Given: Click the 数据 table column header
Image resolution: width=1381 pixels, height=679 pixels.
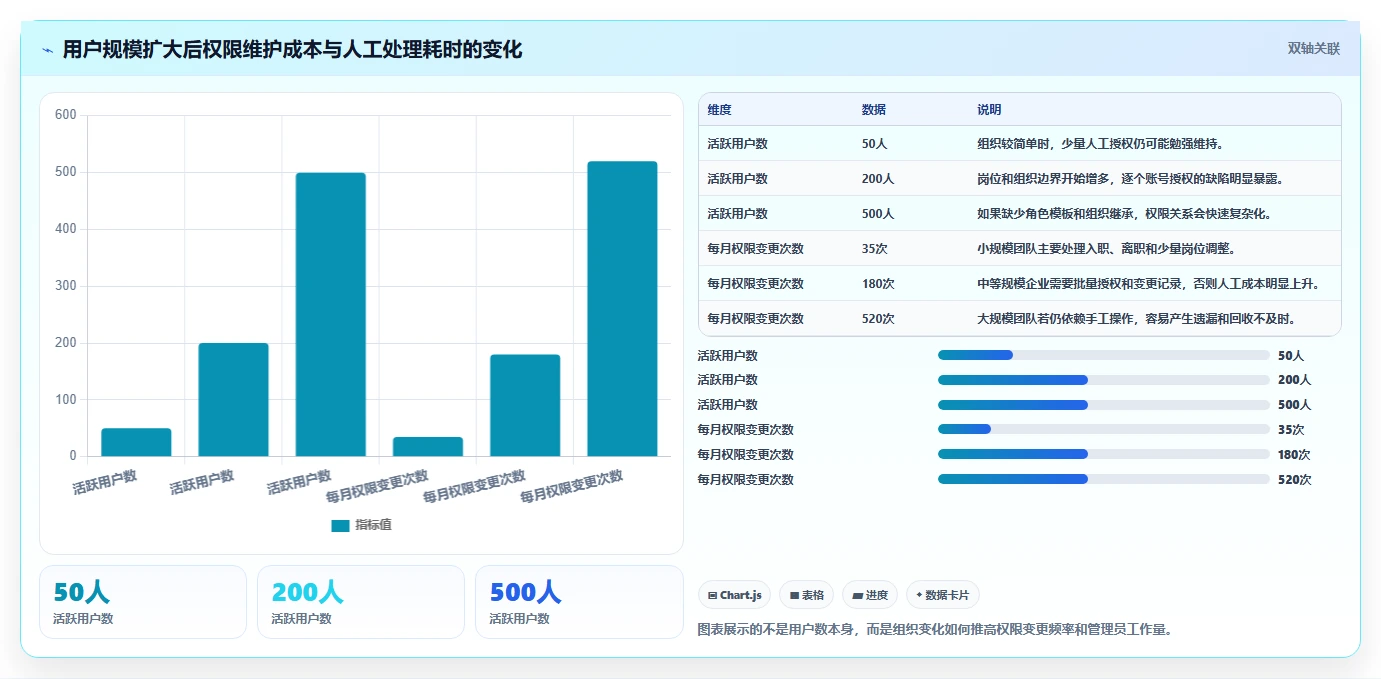Looking at the screenshot, I should click(x=873, y=110).
